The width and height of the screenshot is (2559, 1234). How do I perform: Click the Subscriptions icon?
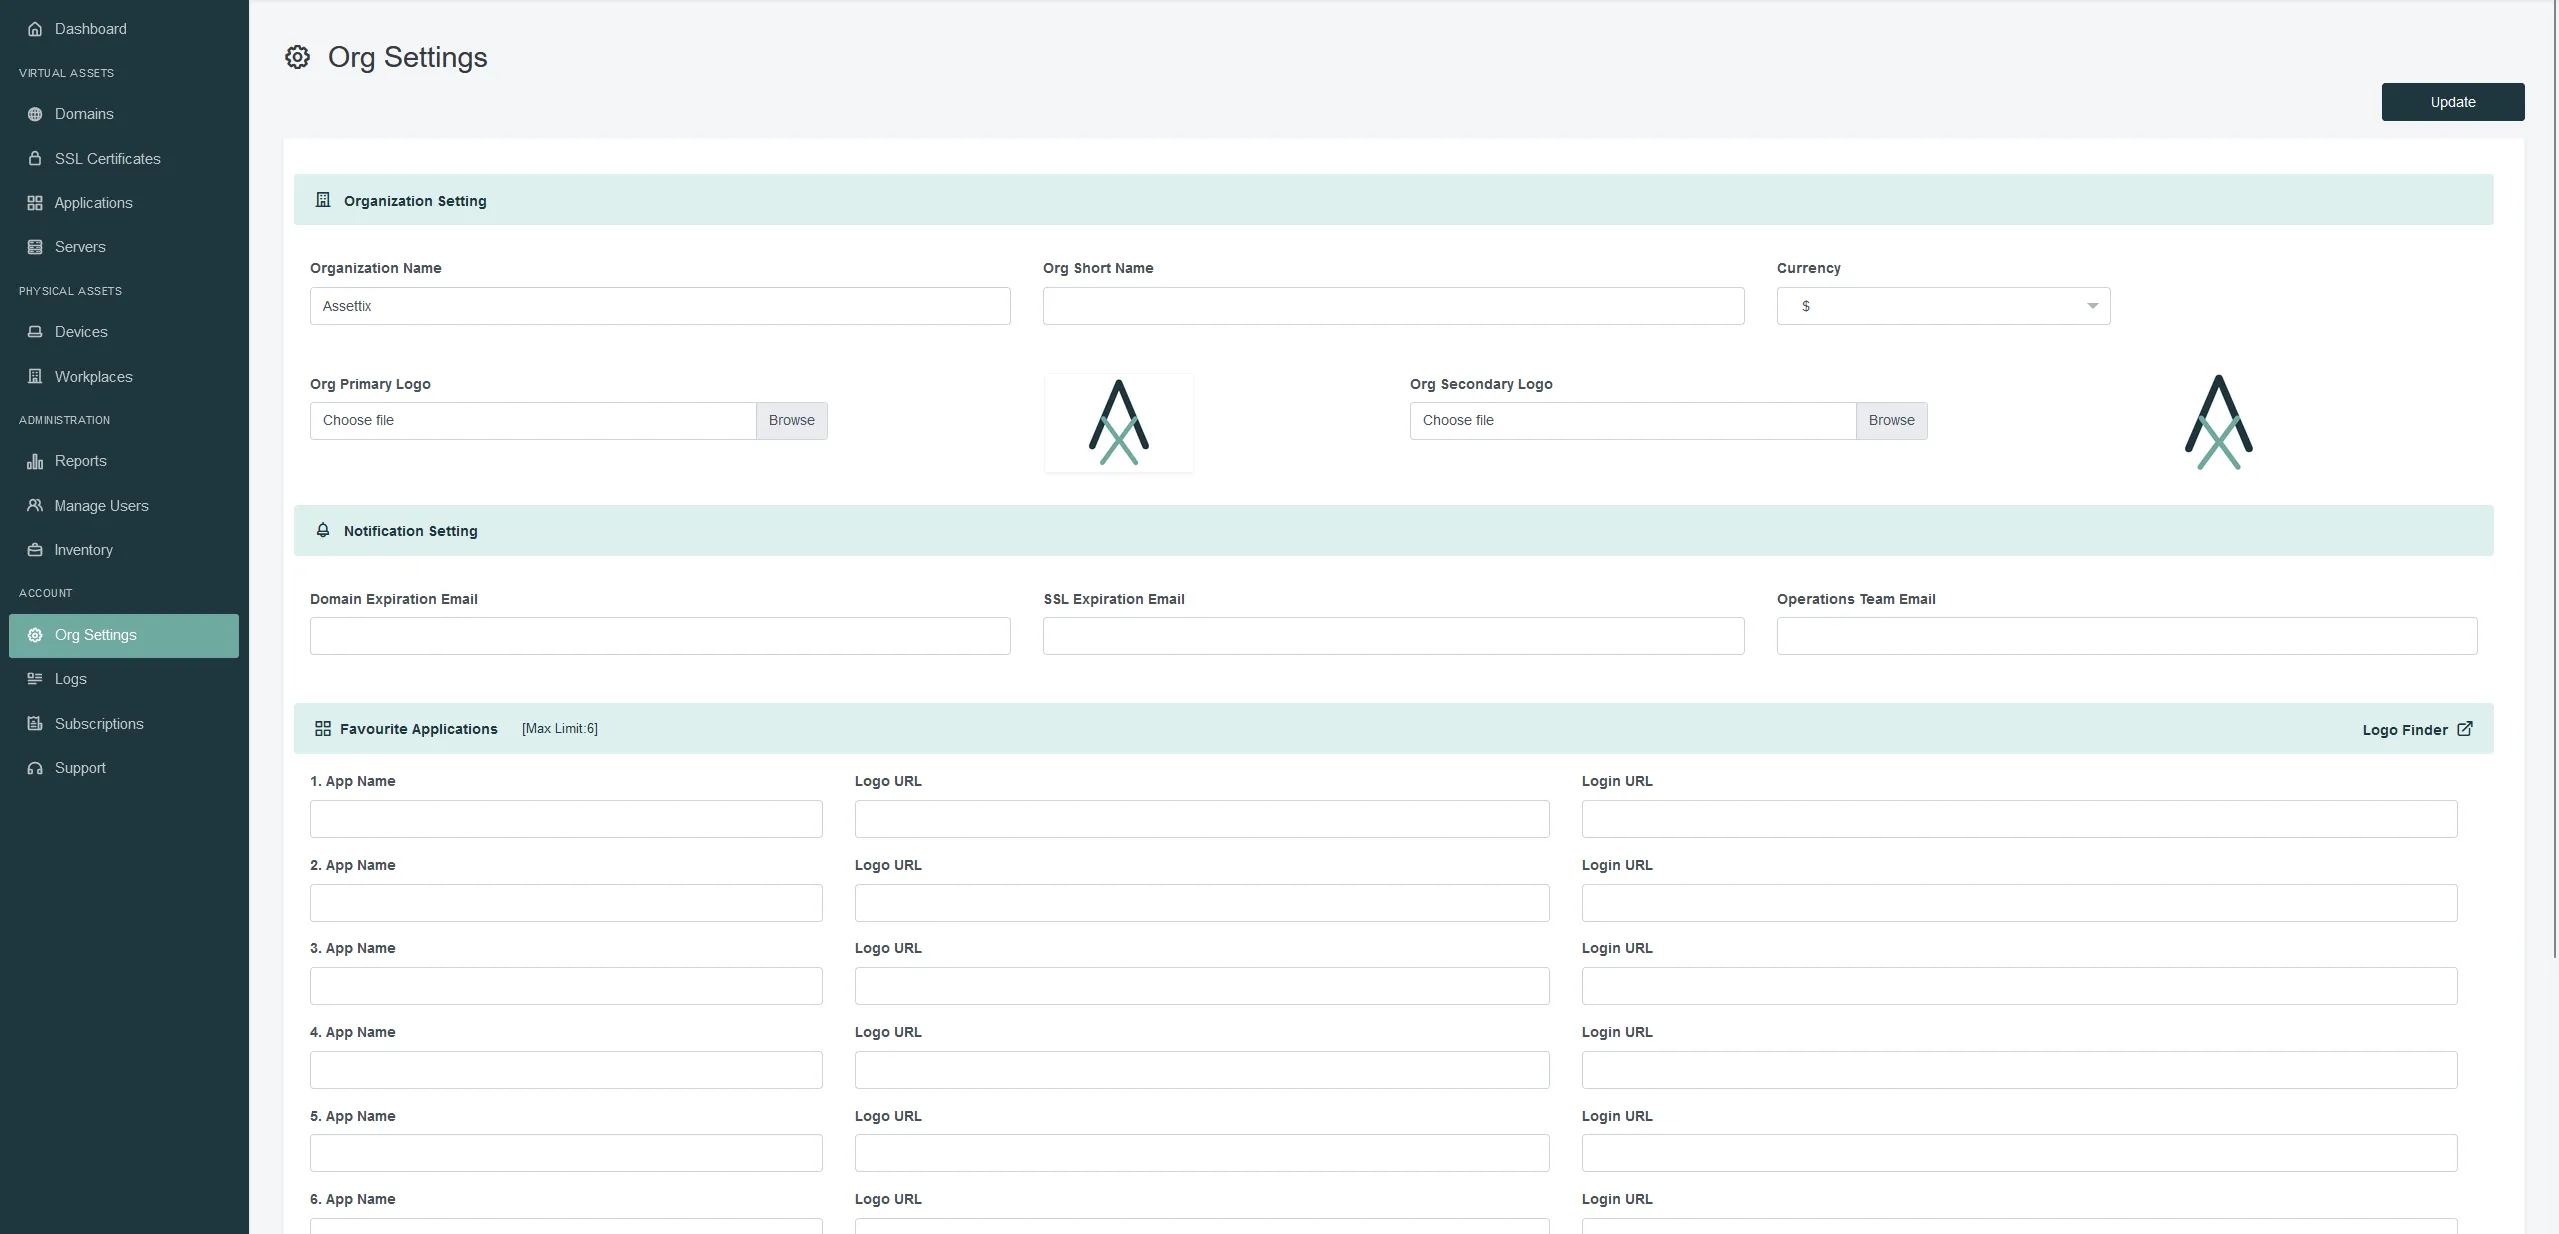pos(35,723)
